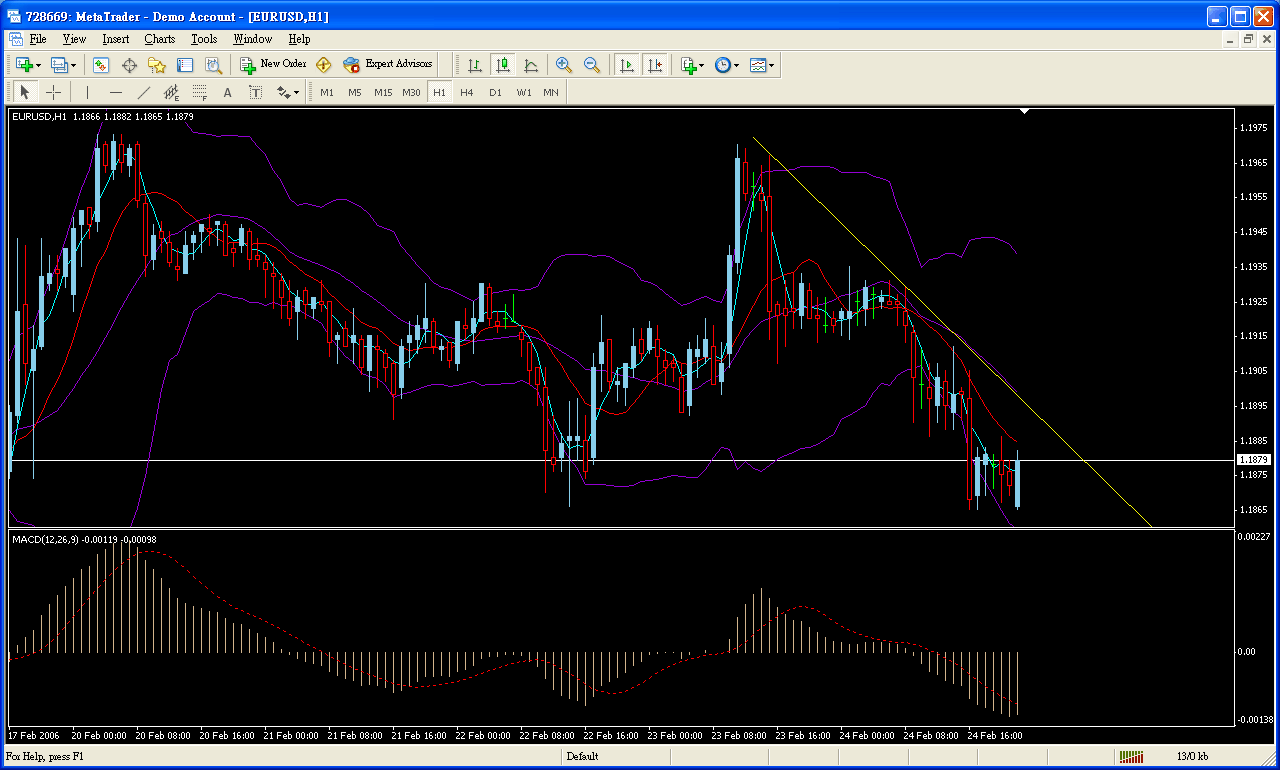Select the Text tool letter A

227,92
